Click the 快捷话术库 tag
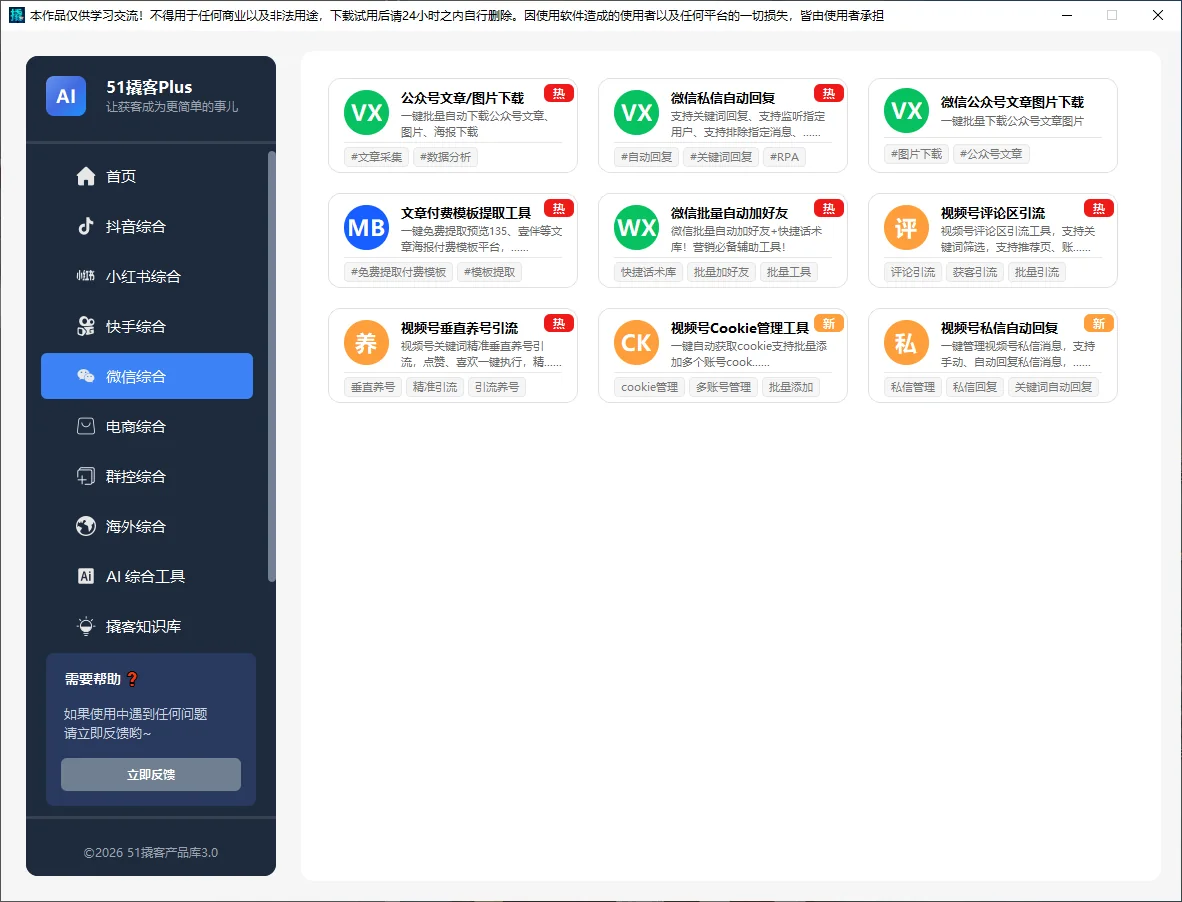The image size is (1182, 902). tap(648, 272)
